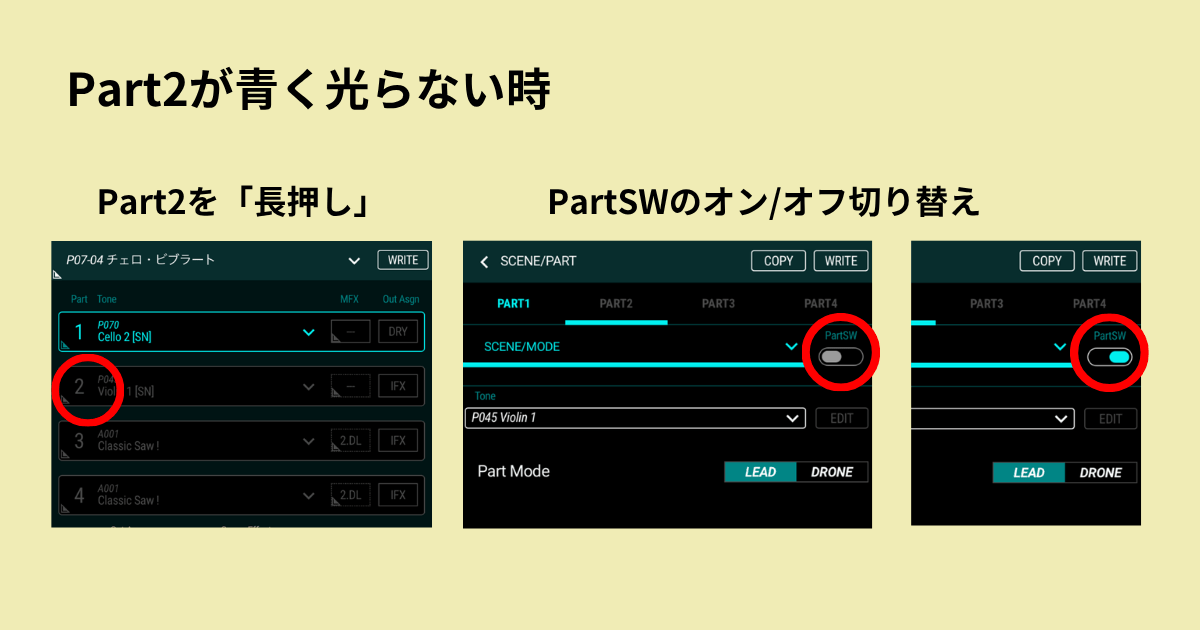Select DRONE beside the Part Mode label
The height and width of the screenshot is (630, 1200).
(832, 472)
